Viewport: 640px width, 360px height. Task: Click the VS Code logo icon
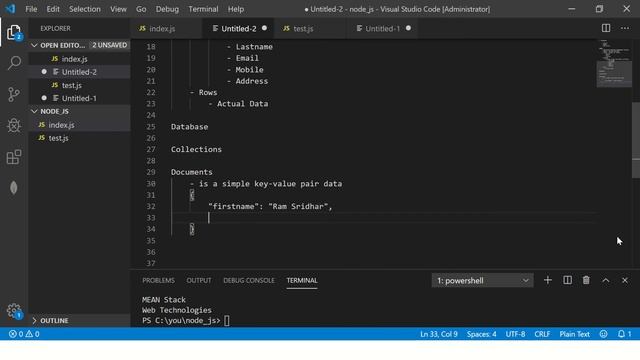(10, 9)
